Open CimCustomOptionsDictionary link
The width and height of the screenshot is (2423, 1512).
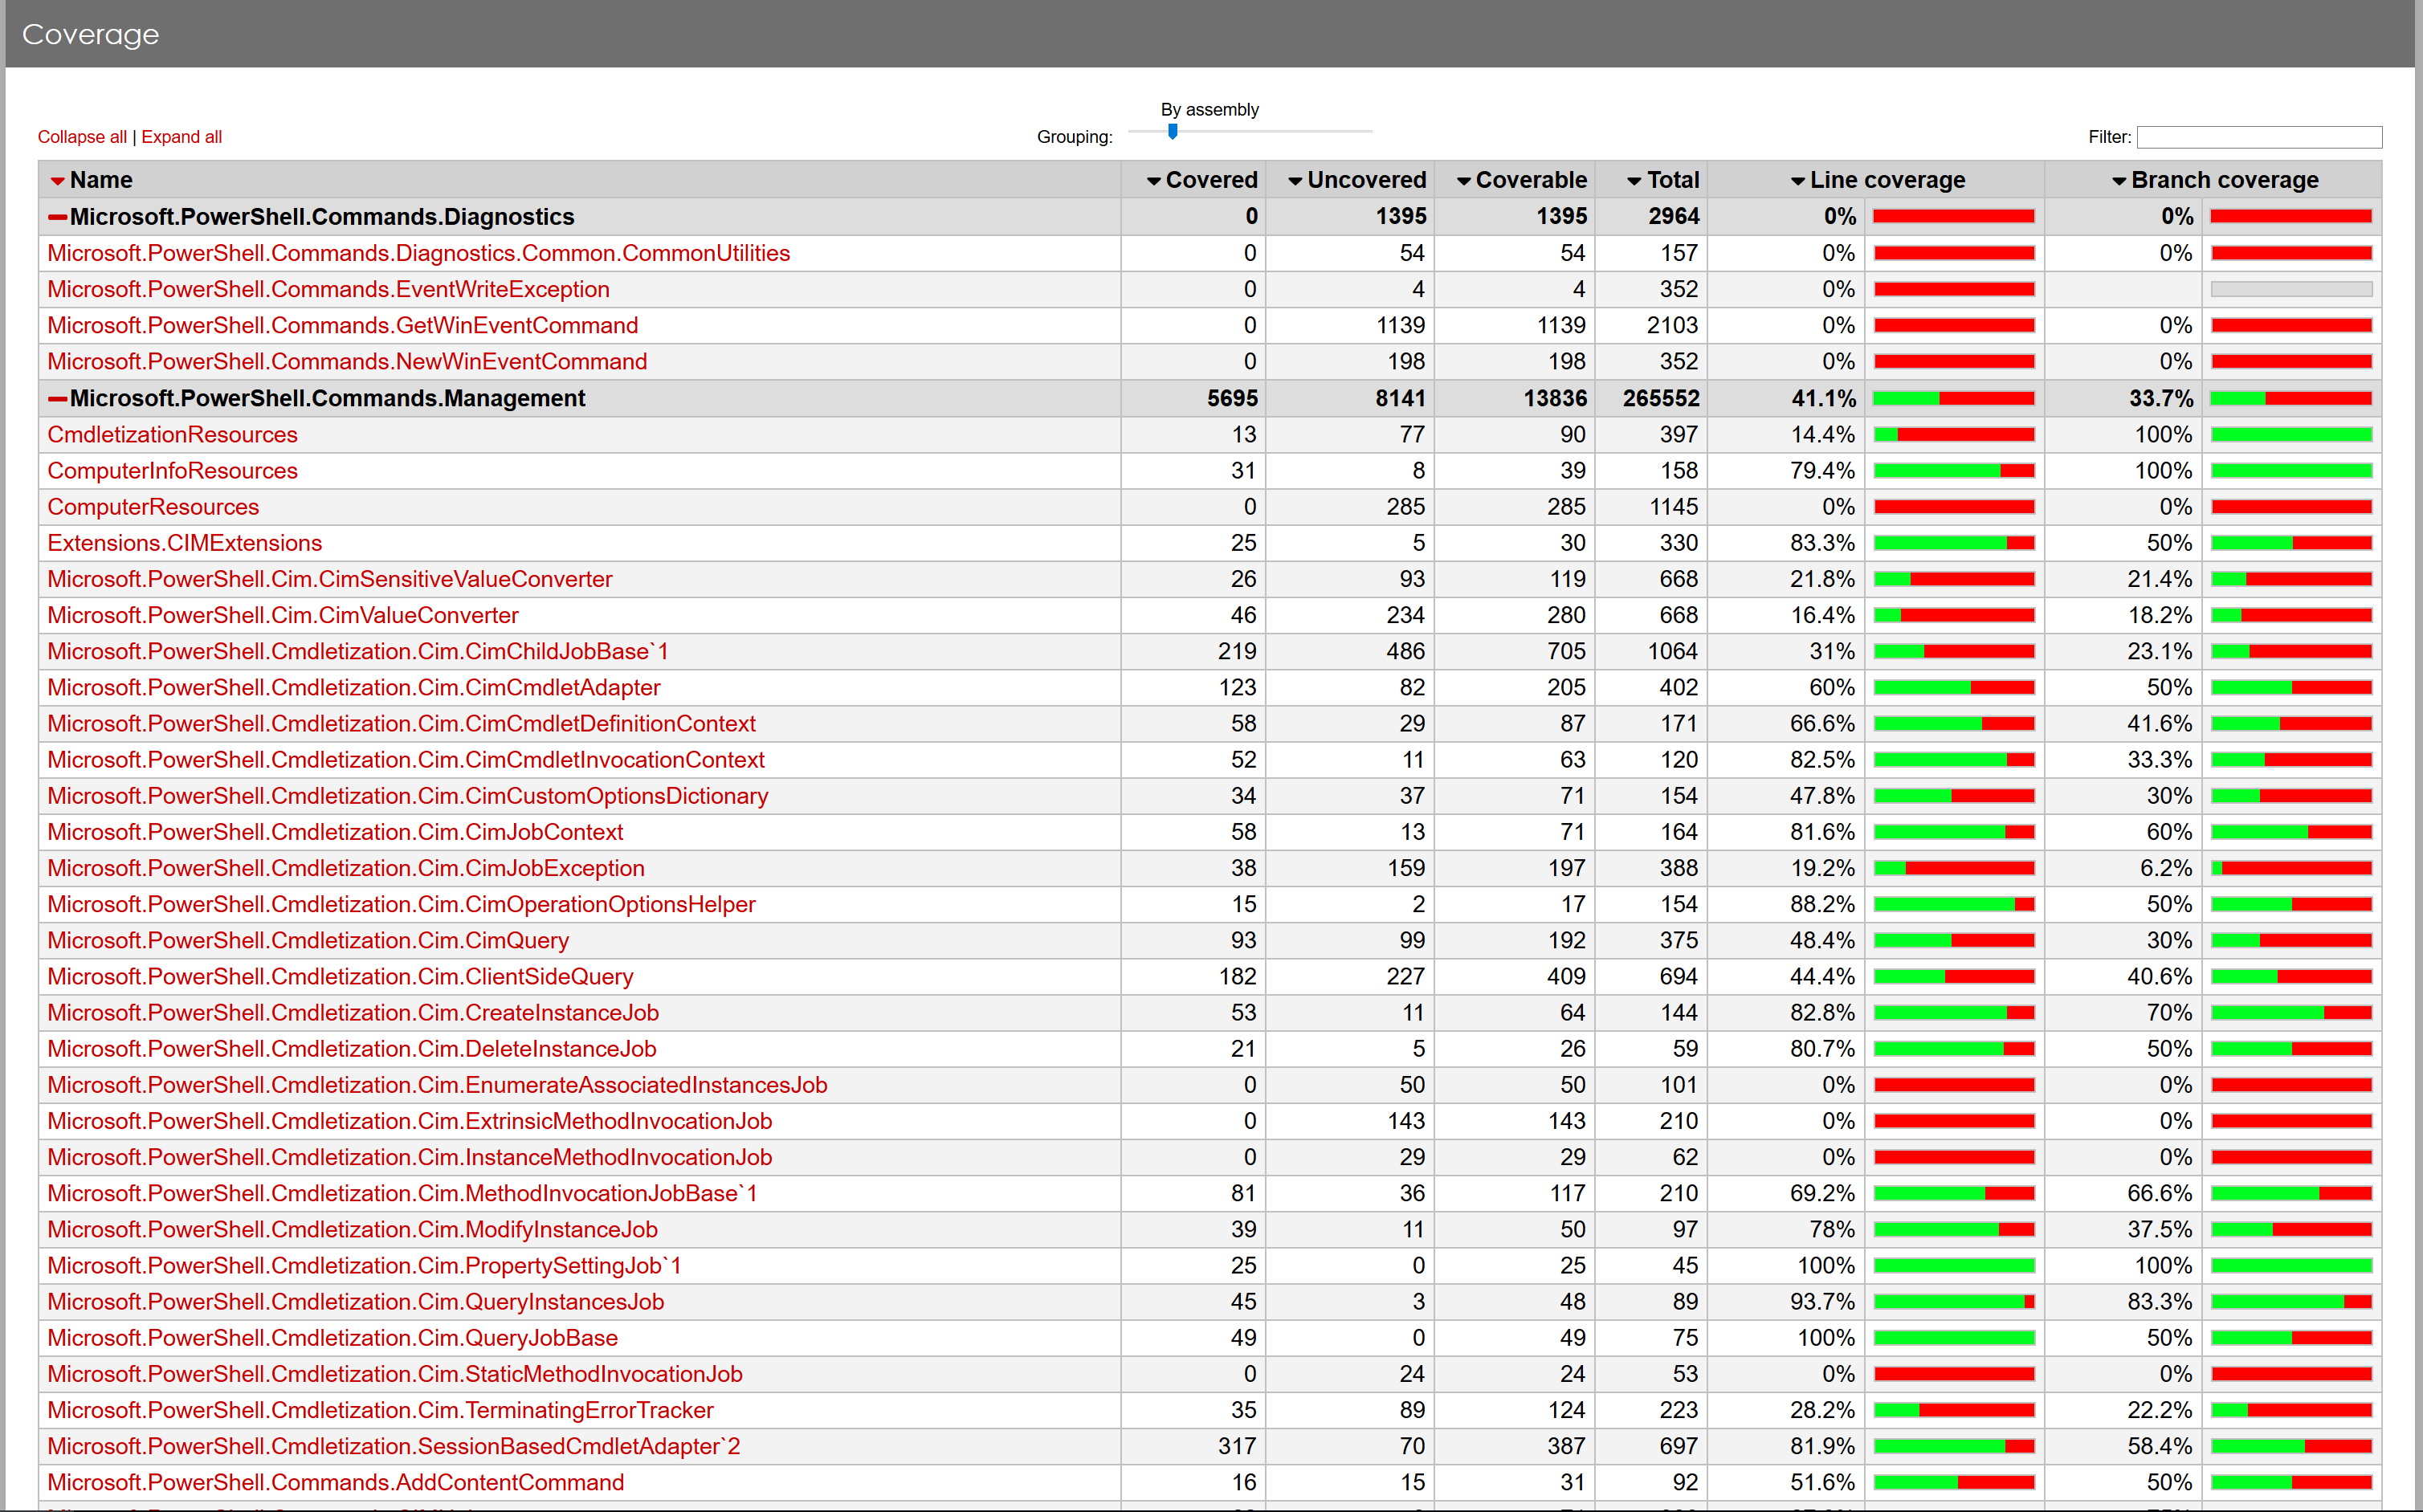coord(407,795)
